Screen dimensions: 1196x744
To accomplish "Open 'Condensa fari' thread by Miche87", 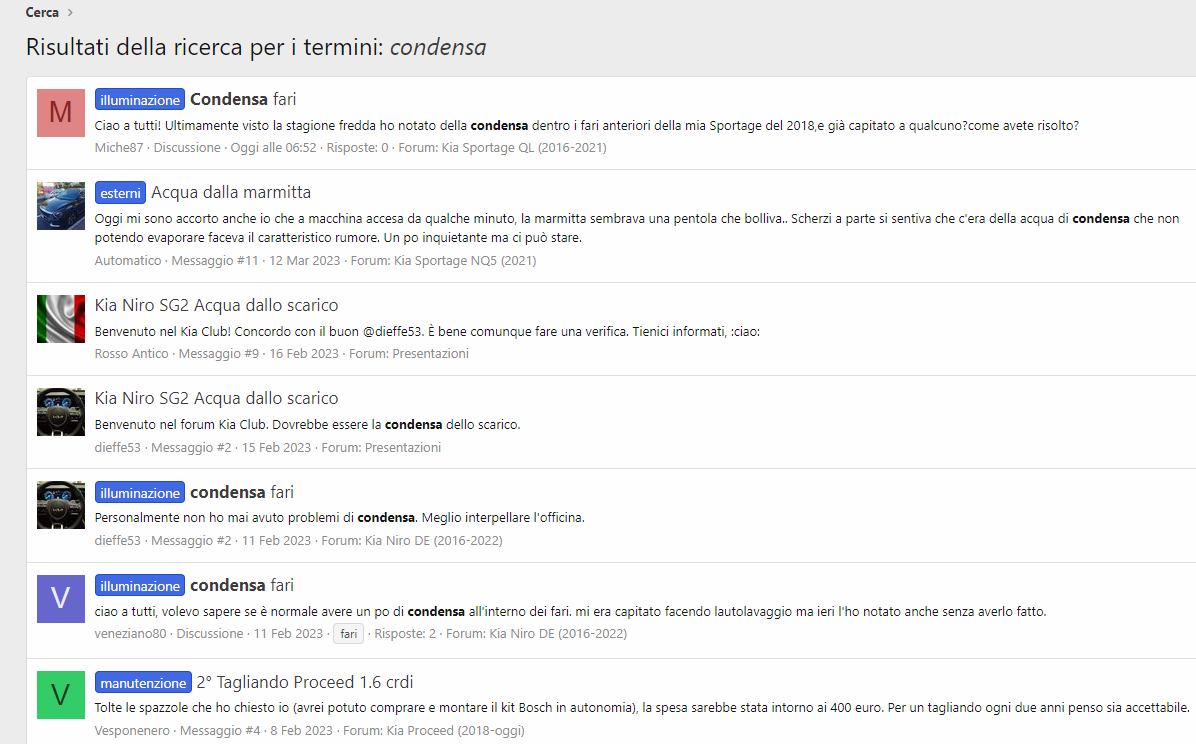I will tap(243, 99).
